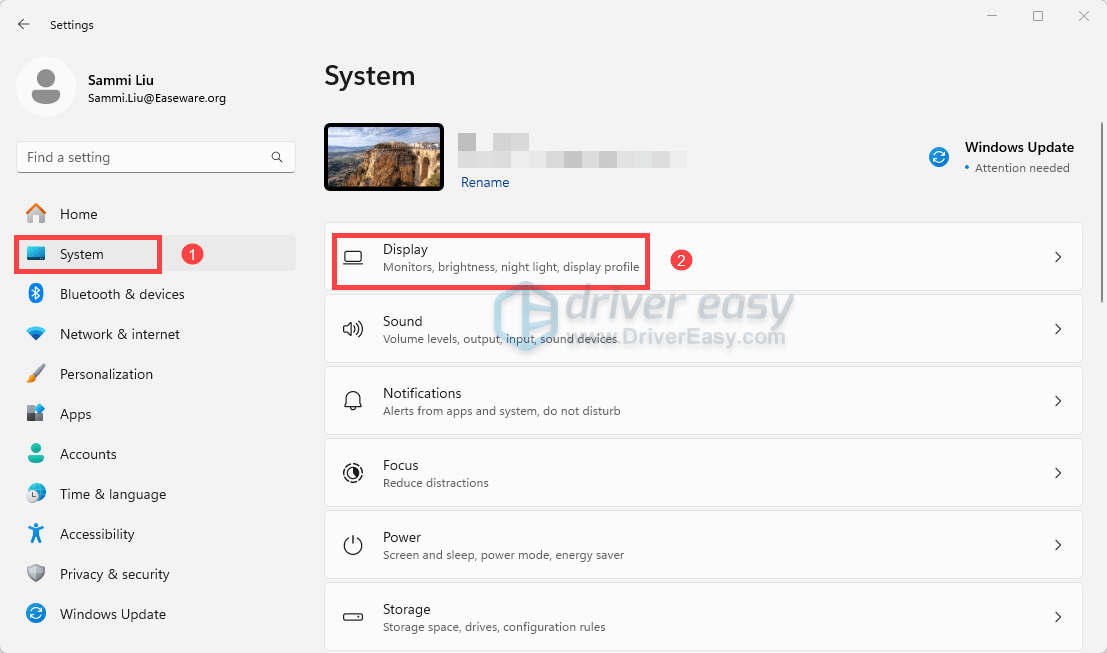Expand the Storage row chevron

pyautogui.click(x=1058, y=617)
